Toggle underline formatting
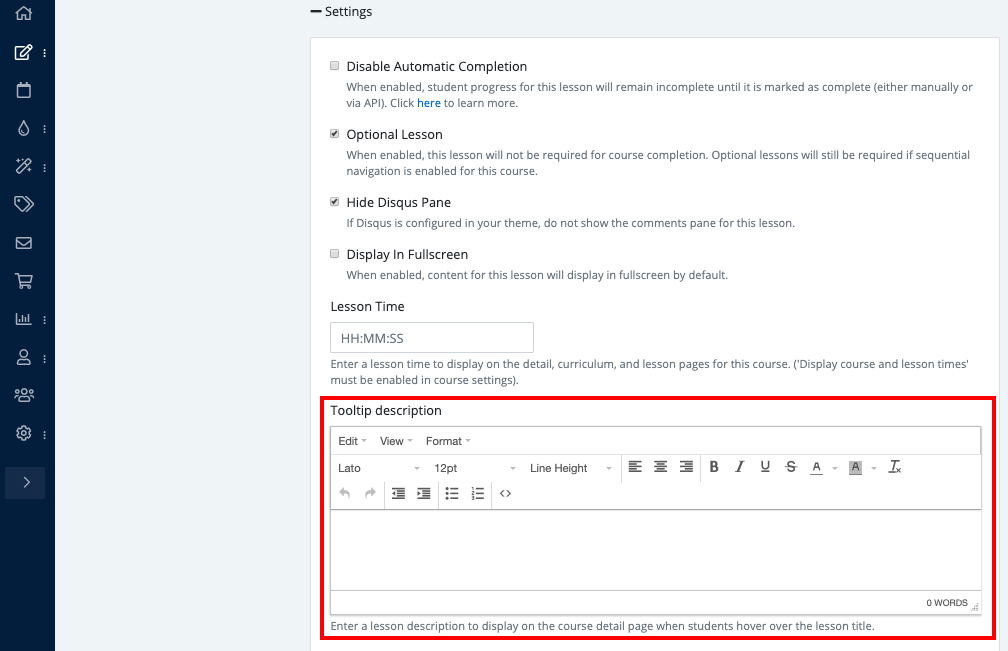Image resolution: width=1008 pixels, height=651 pixels. (x=765, y=467)
